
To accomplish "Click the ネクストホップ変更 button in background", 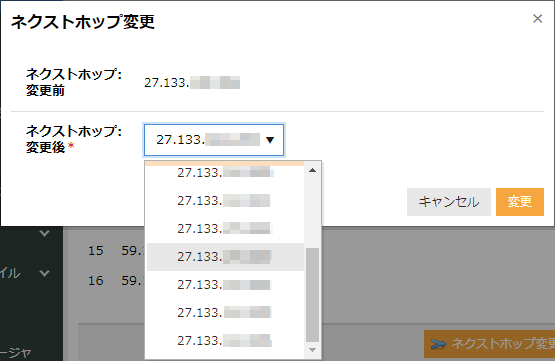I will (490, 344).
